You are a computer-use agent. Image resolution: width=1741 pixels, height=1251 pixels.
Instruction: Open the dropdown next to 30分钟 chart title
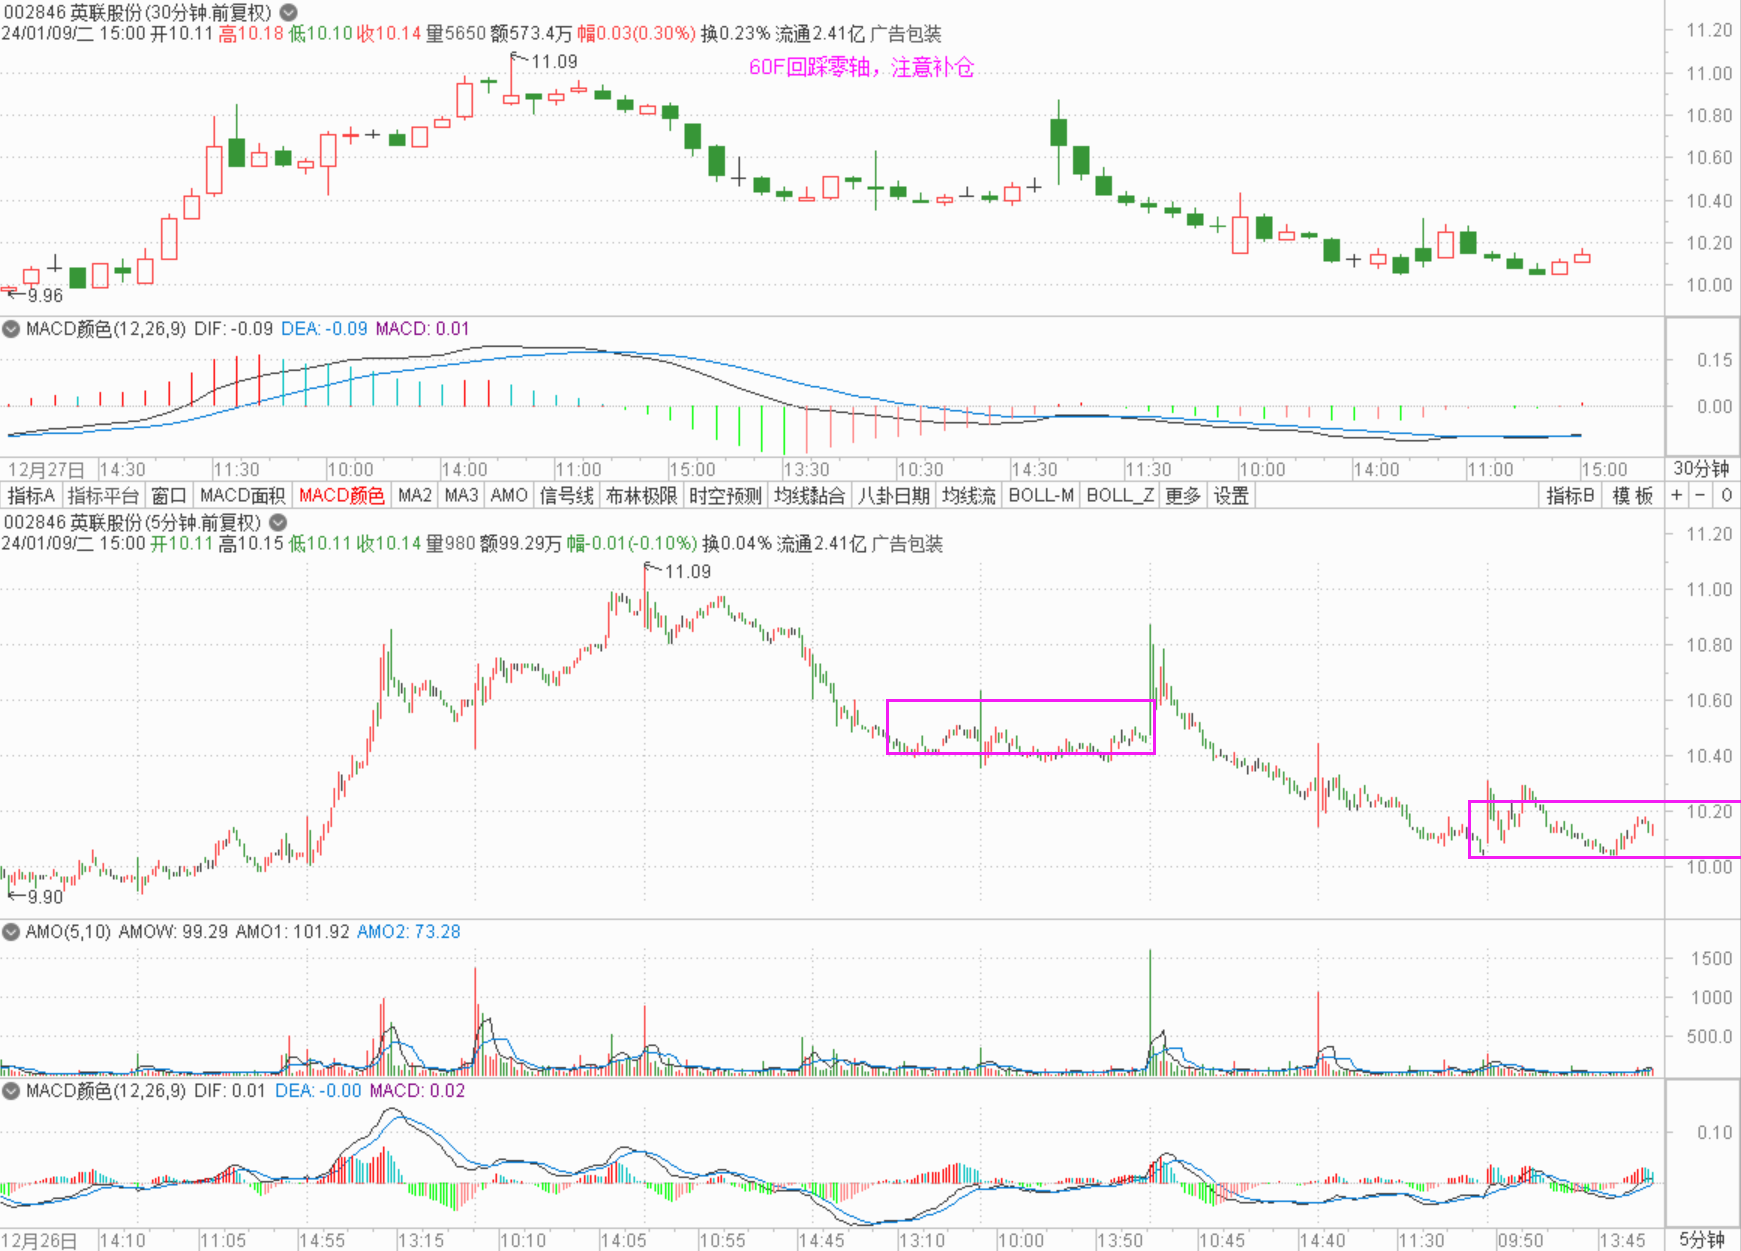click(288, 13)
